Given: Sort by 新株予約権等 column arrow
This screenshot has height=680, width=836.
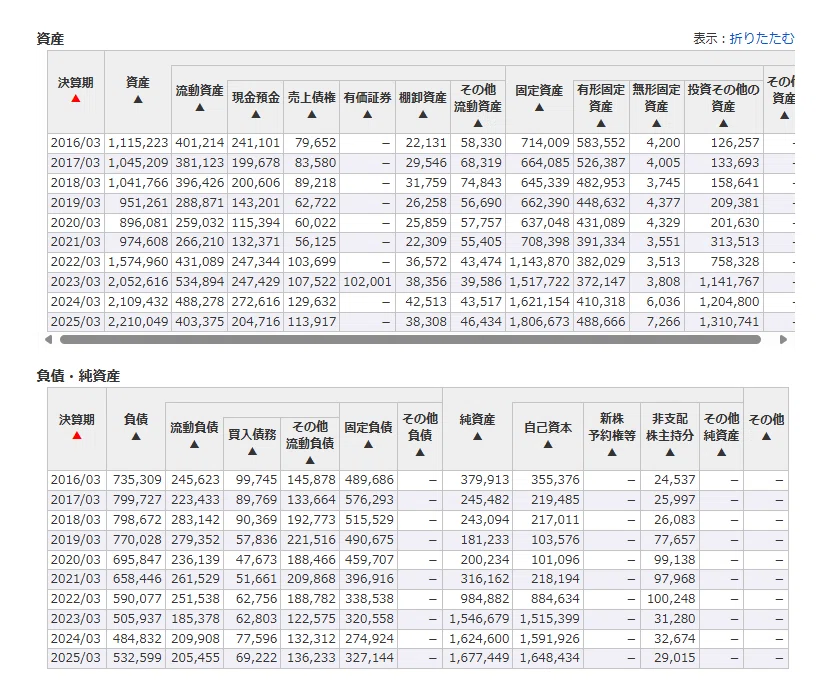Looking at the screenshot, I should pos(612,452).
